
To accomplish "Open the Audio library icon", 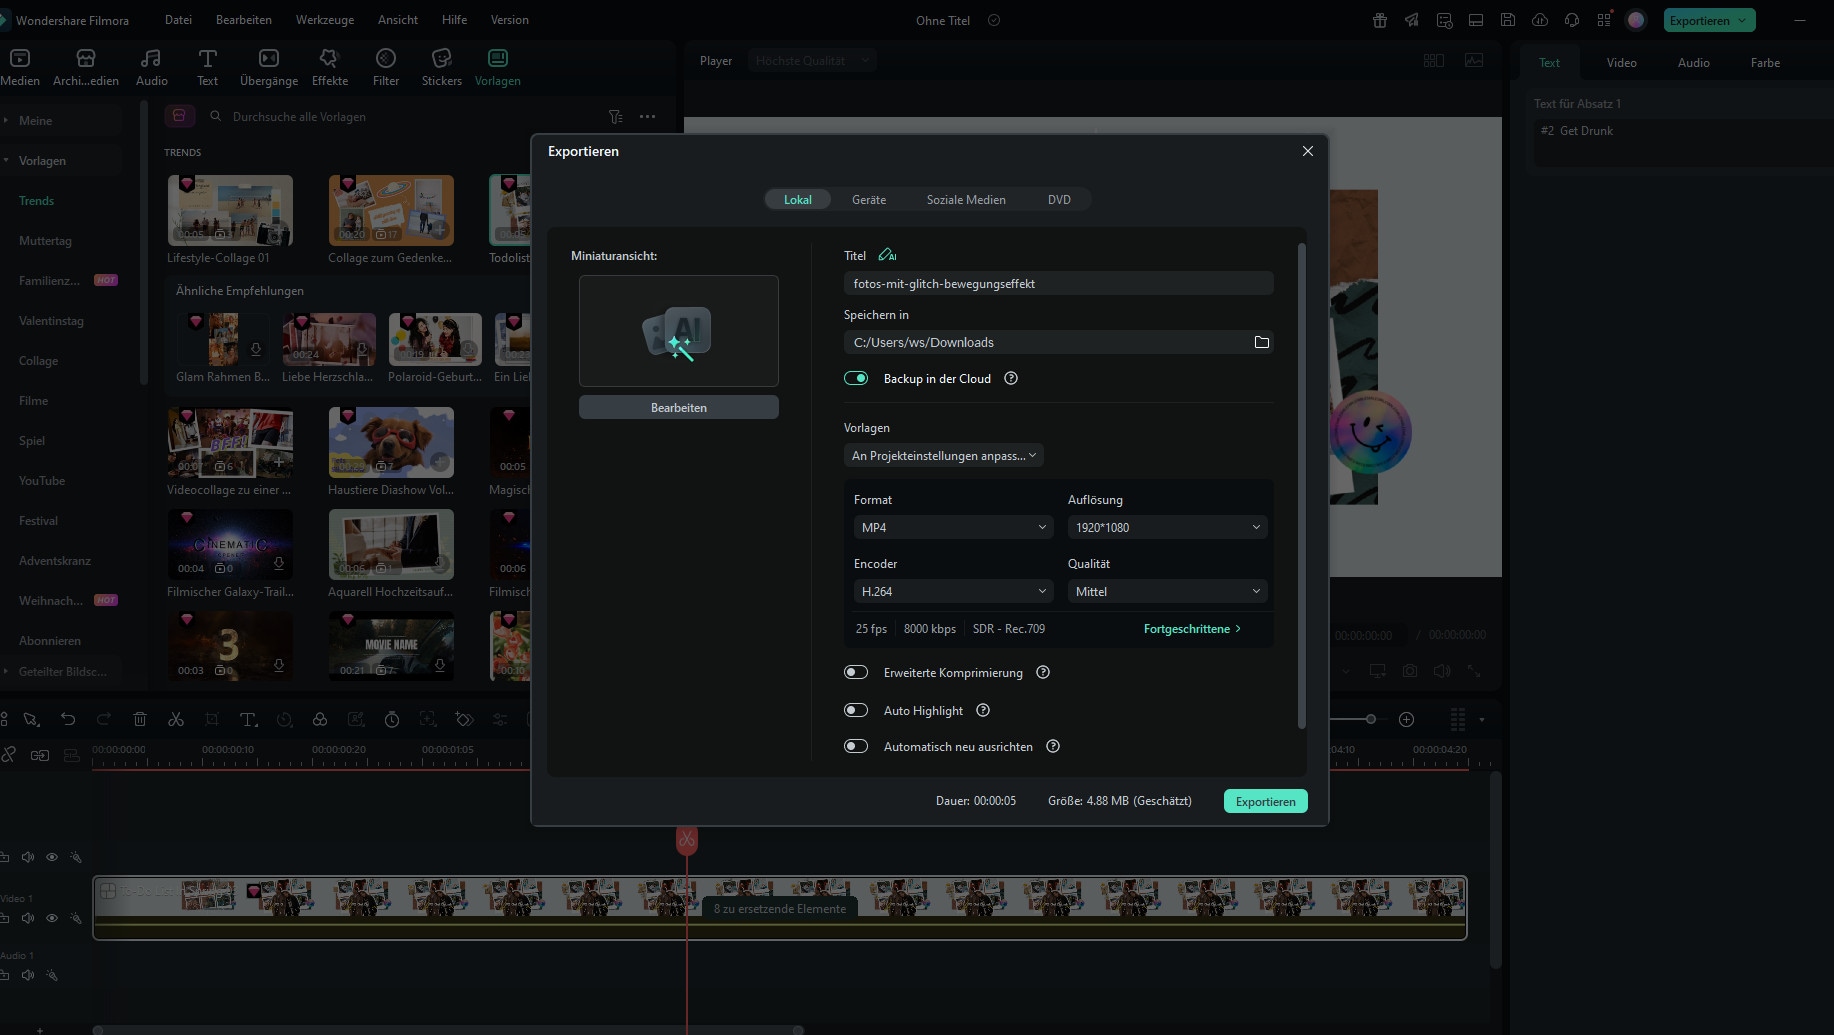I will pyautogui.click(x=151, y=67).
